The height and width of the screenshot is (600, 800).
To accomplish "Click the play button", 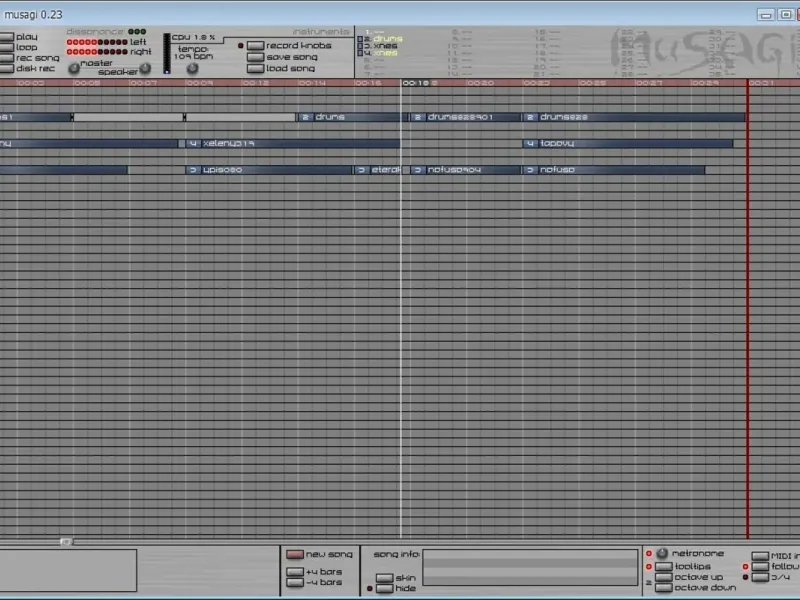I will (7, 37).
